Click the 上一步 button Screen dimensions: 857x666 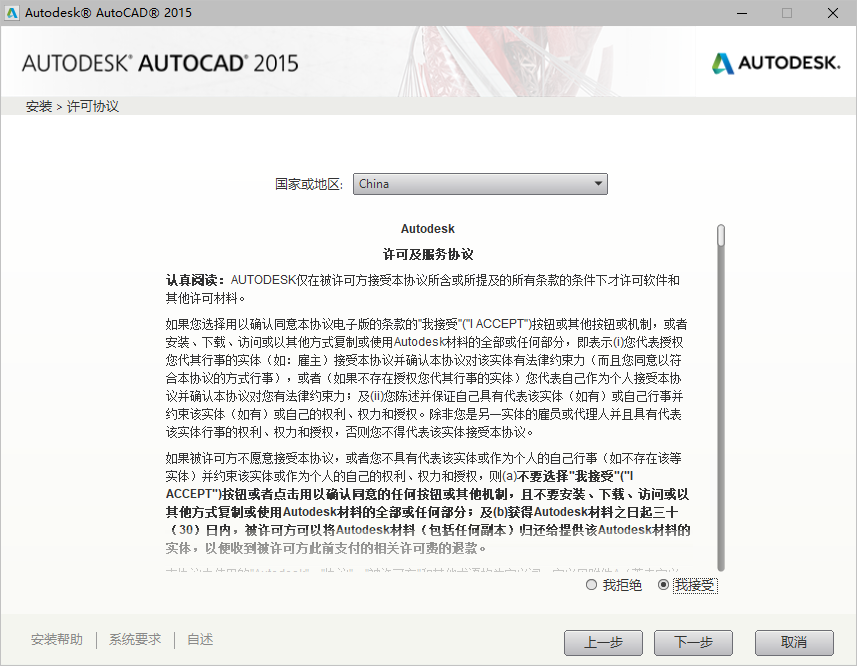[603, 643]
